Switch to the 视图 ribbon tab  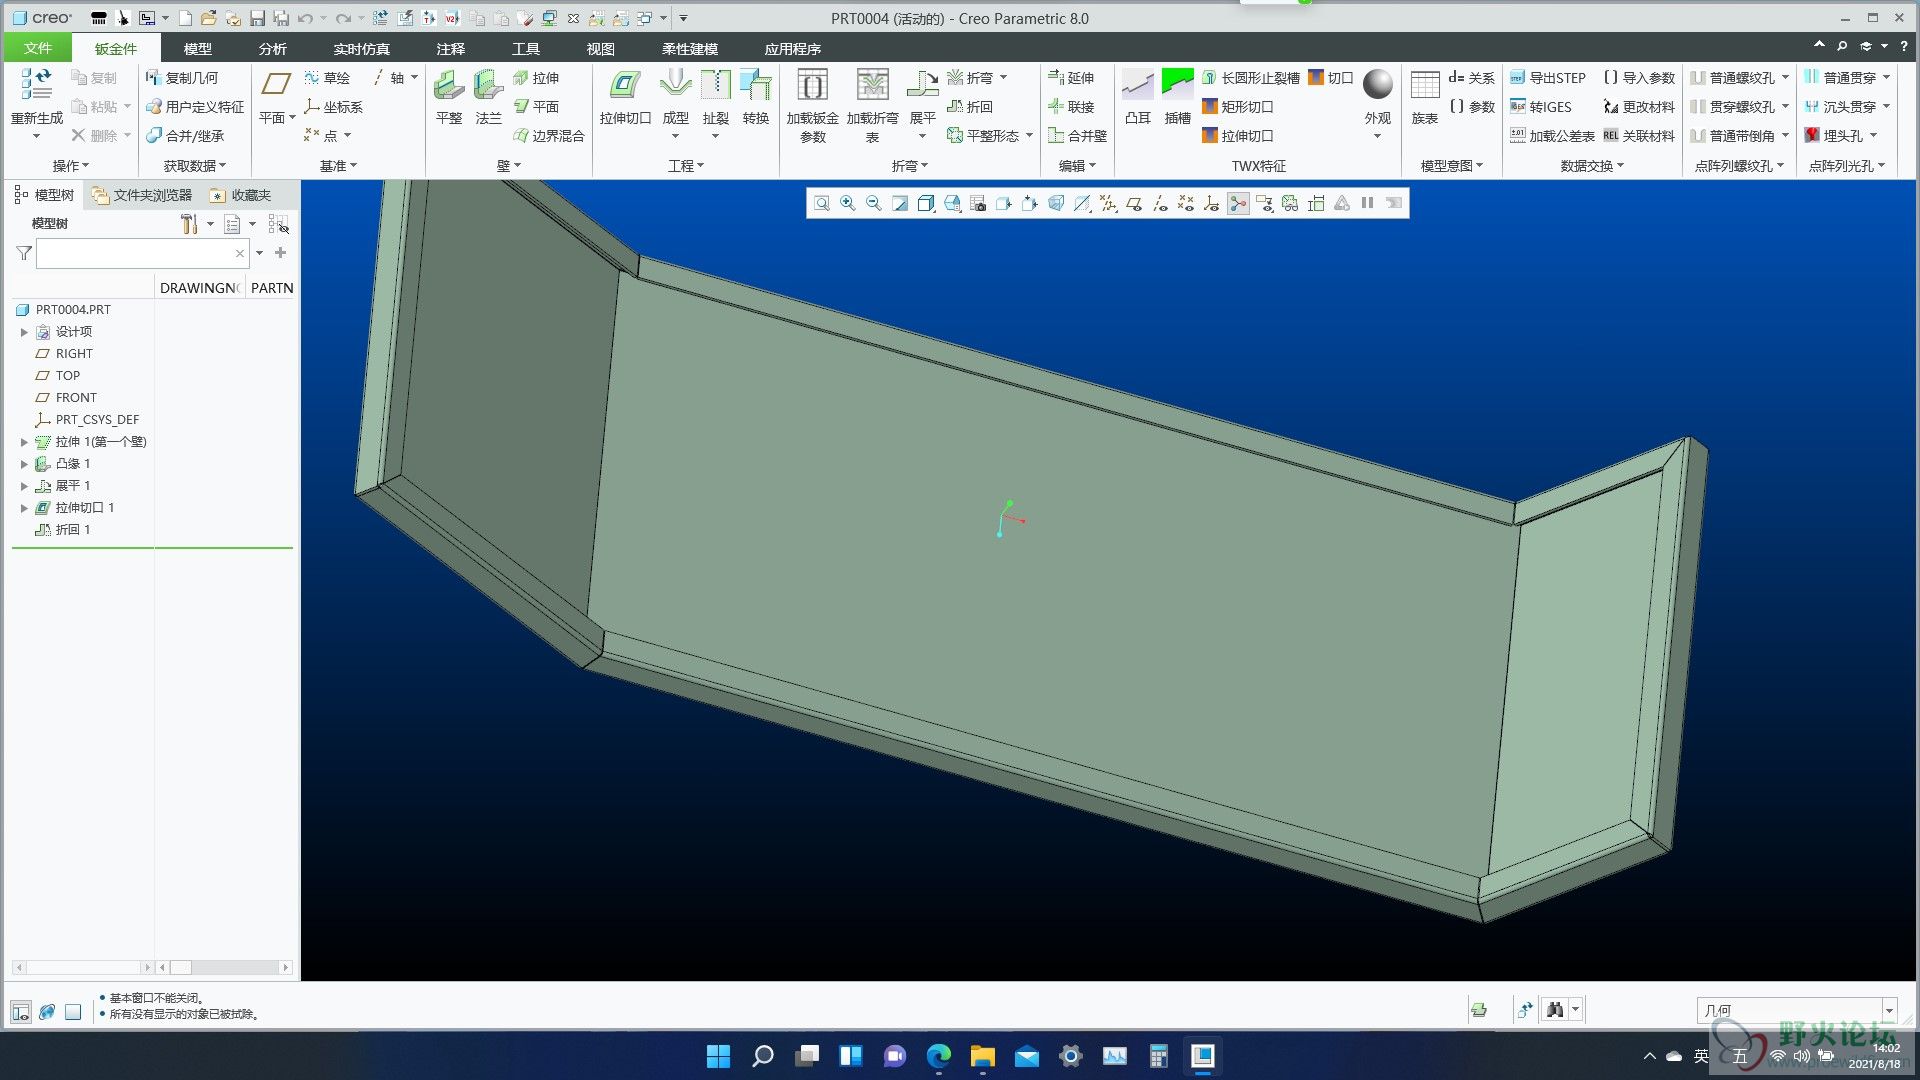tap(600, 48)
